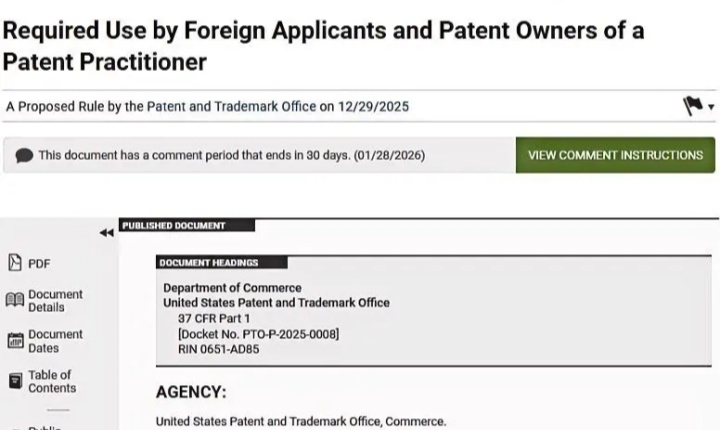Select the Published Document tab

pyautogui.click(x=174, y=226)
